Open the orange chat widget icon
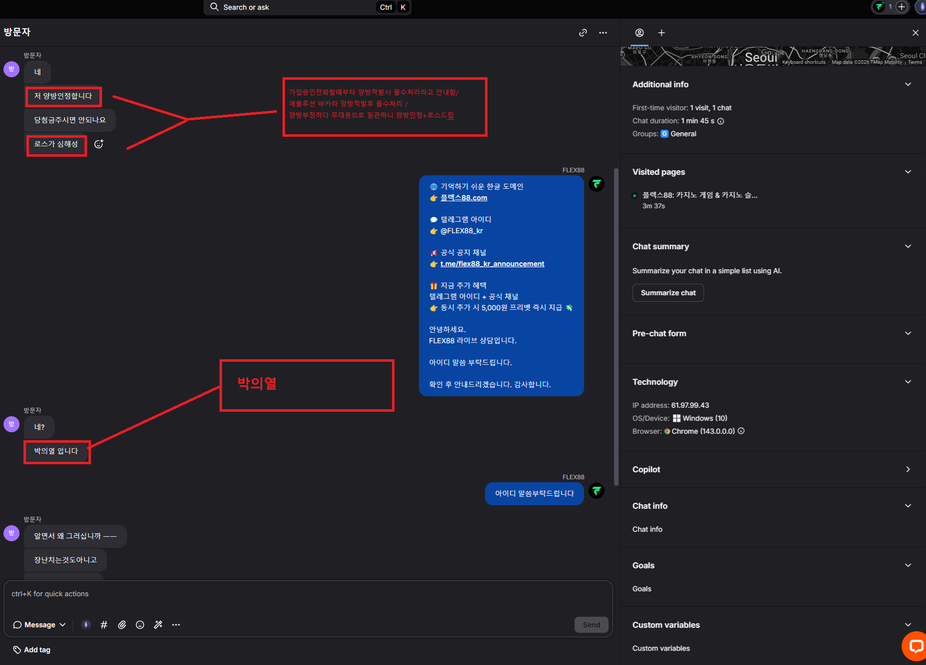The height and width of the screenshot is (665, 926). [913, 646]
